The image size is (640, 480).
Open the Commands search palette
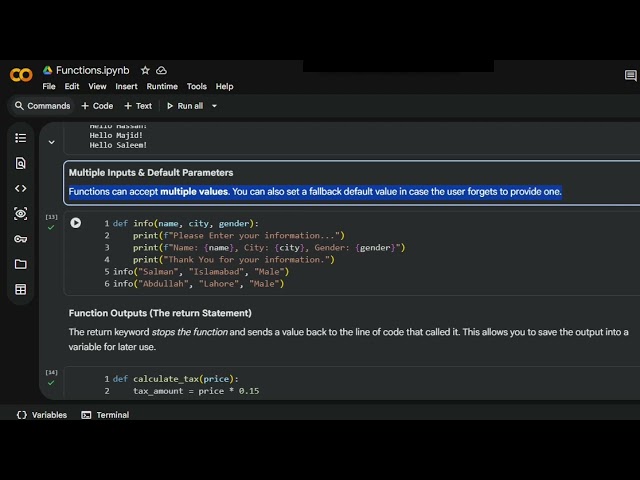[x=42, y=106]
